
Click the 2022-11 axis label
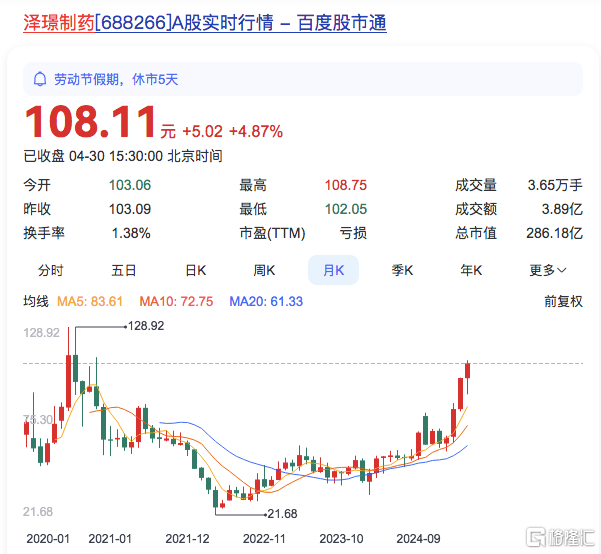tap(264, 539)
